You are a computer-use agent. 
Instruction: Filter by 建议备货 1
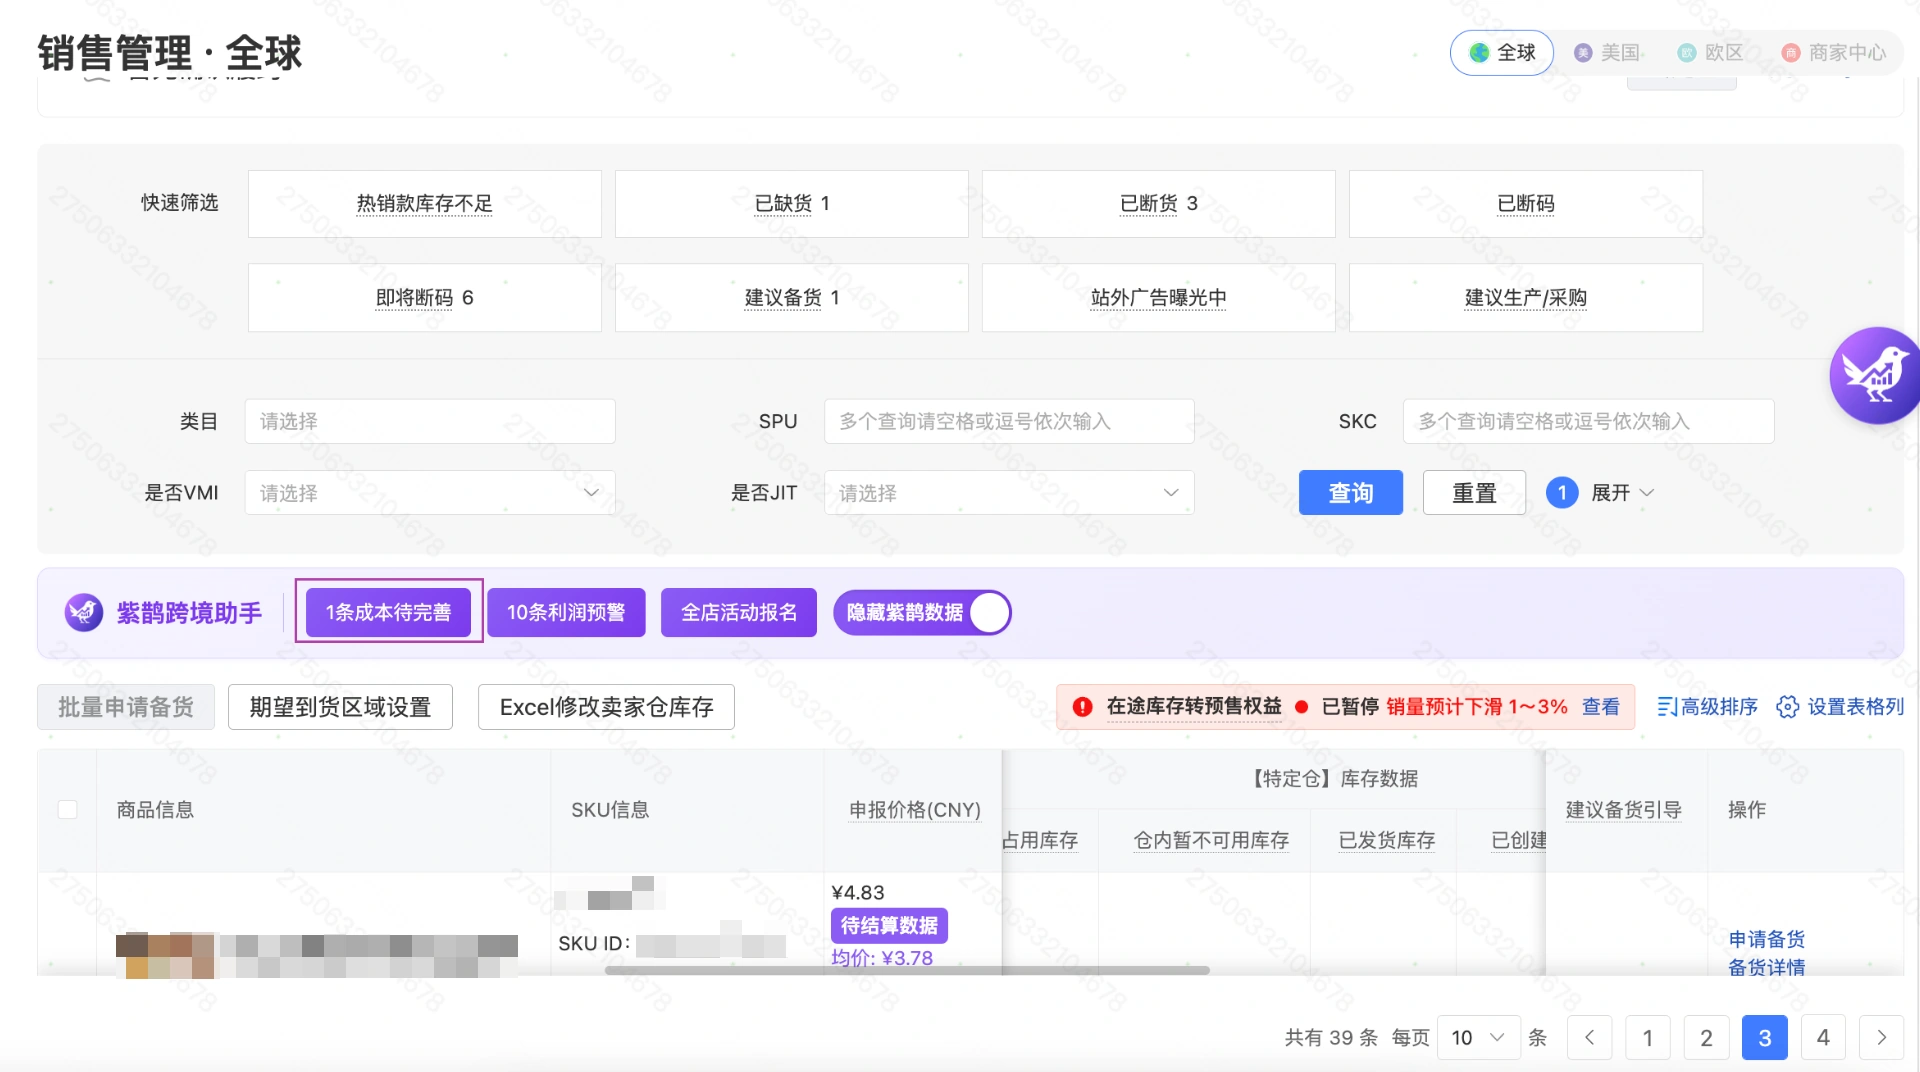(792, 298)
